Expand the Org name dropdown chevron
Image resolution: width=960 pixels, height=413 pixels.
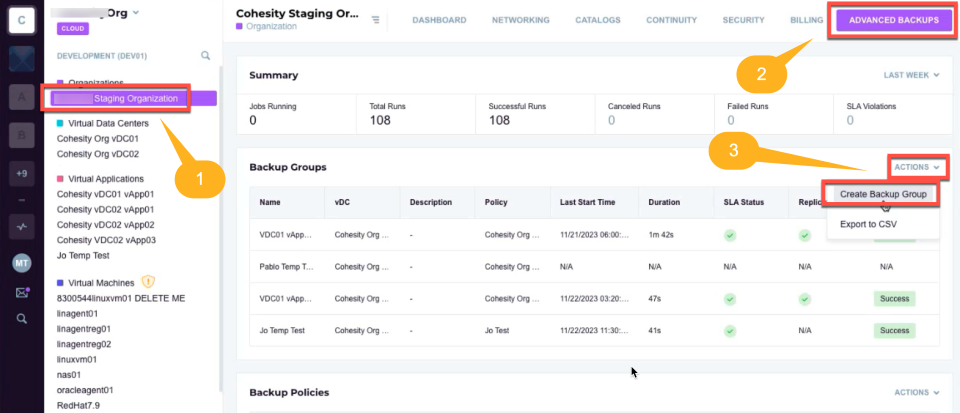click(x=135, y=12)
